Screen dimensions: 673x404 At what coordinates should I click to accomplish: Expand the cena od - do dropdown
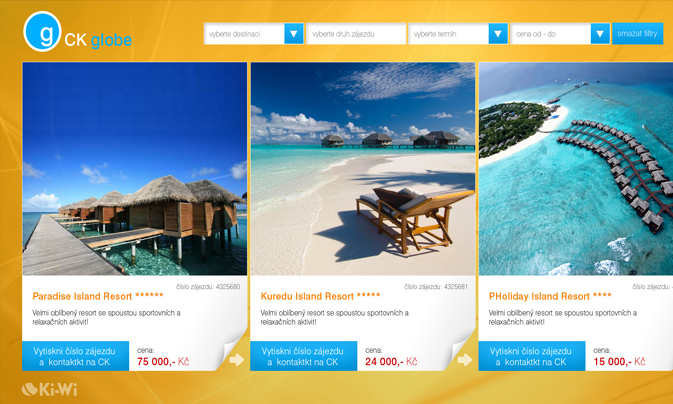tap(600, 33)
